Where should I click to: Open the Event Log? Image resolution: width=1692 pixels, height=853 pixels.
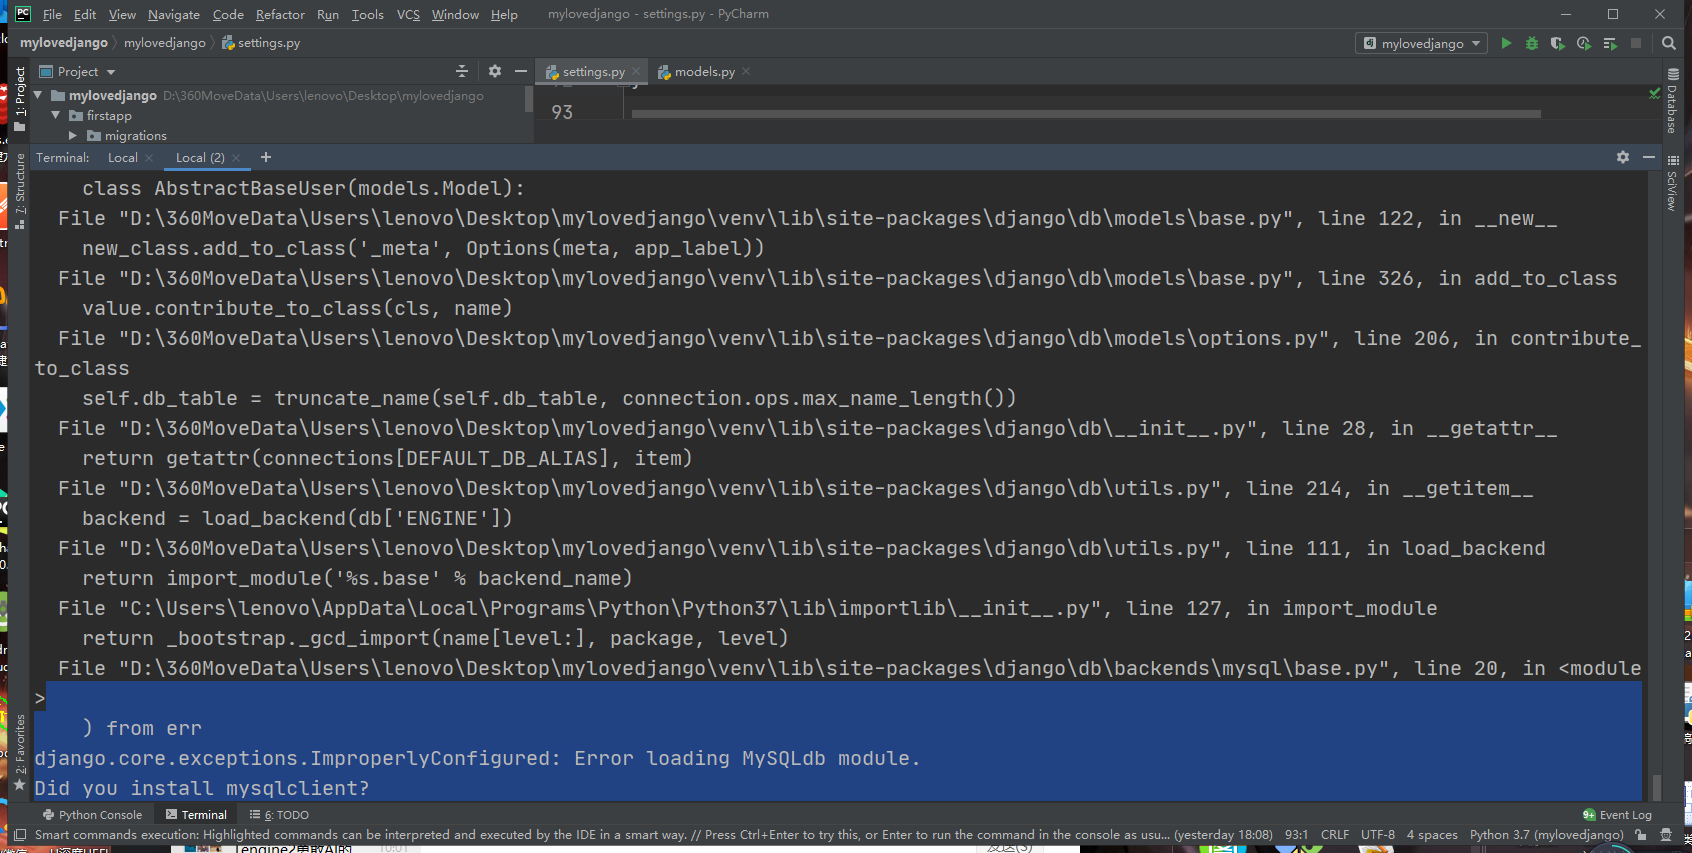click(1617, 815)
